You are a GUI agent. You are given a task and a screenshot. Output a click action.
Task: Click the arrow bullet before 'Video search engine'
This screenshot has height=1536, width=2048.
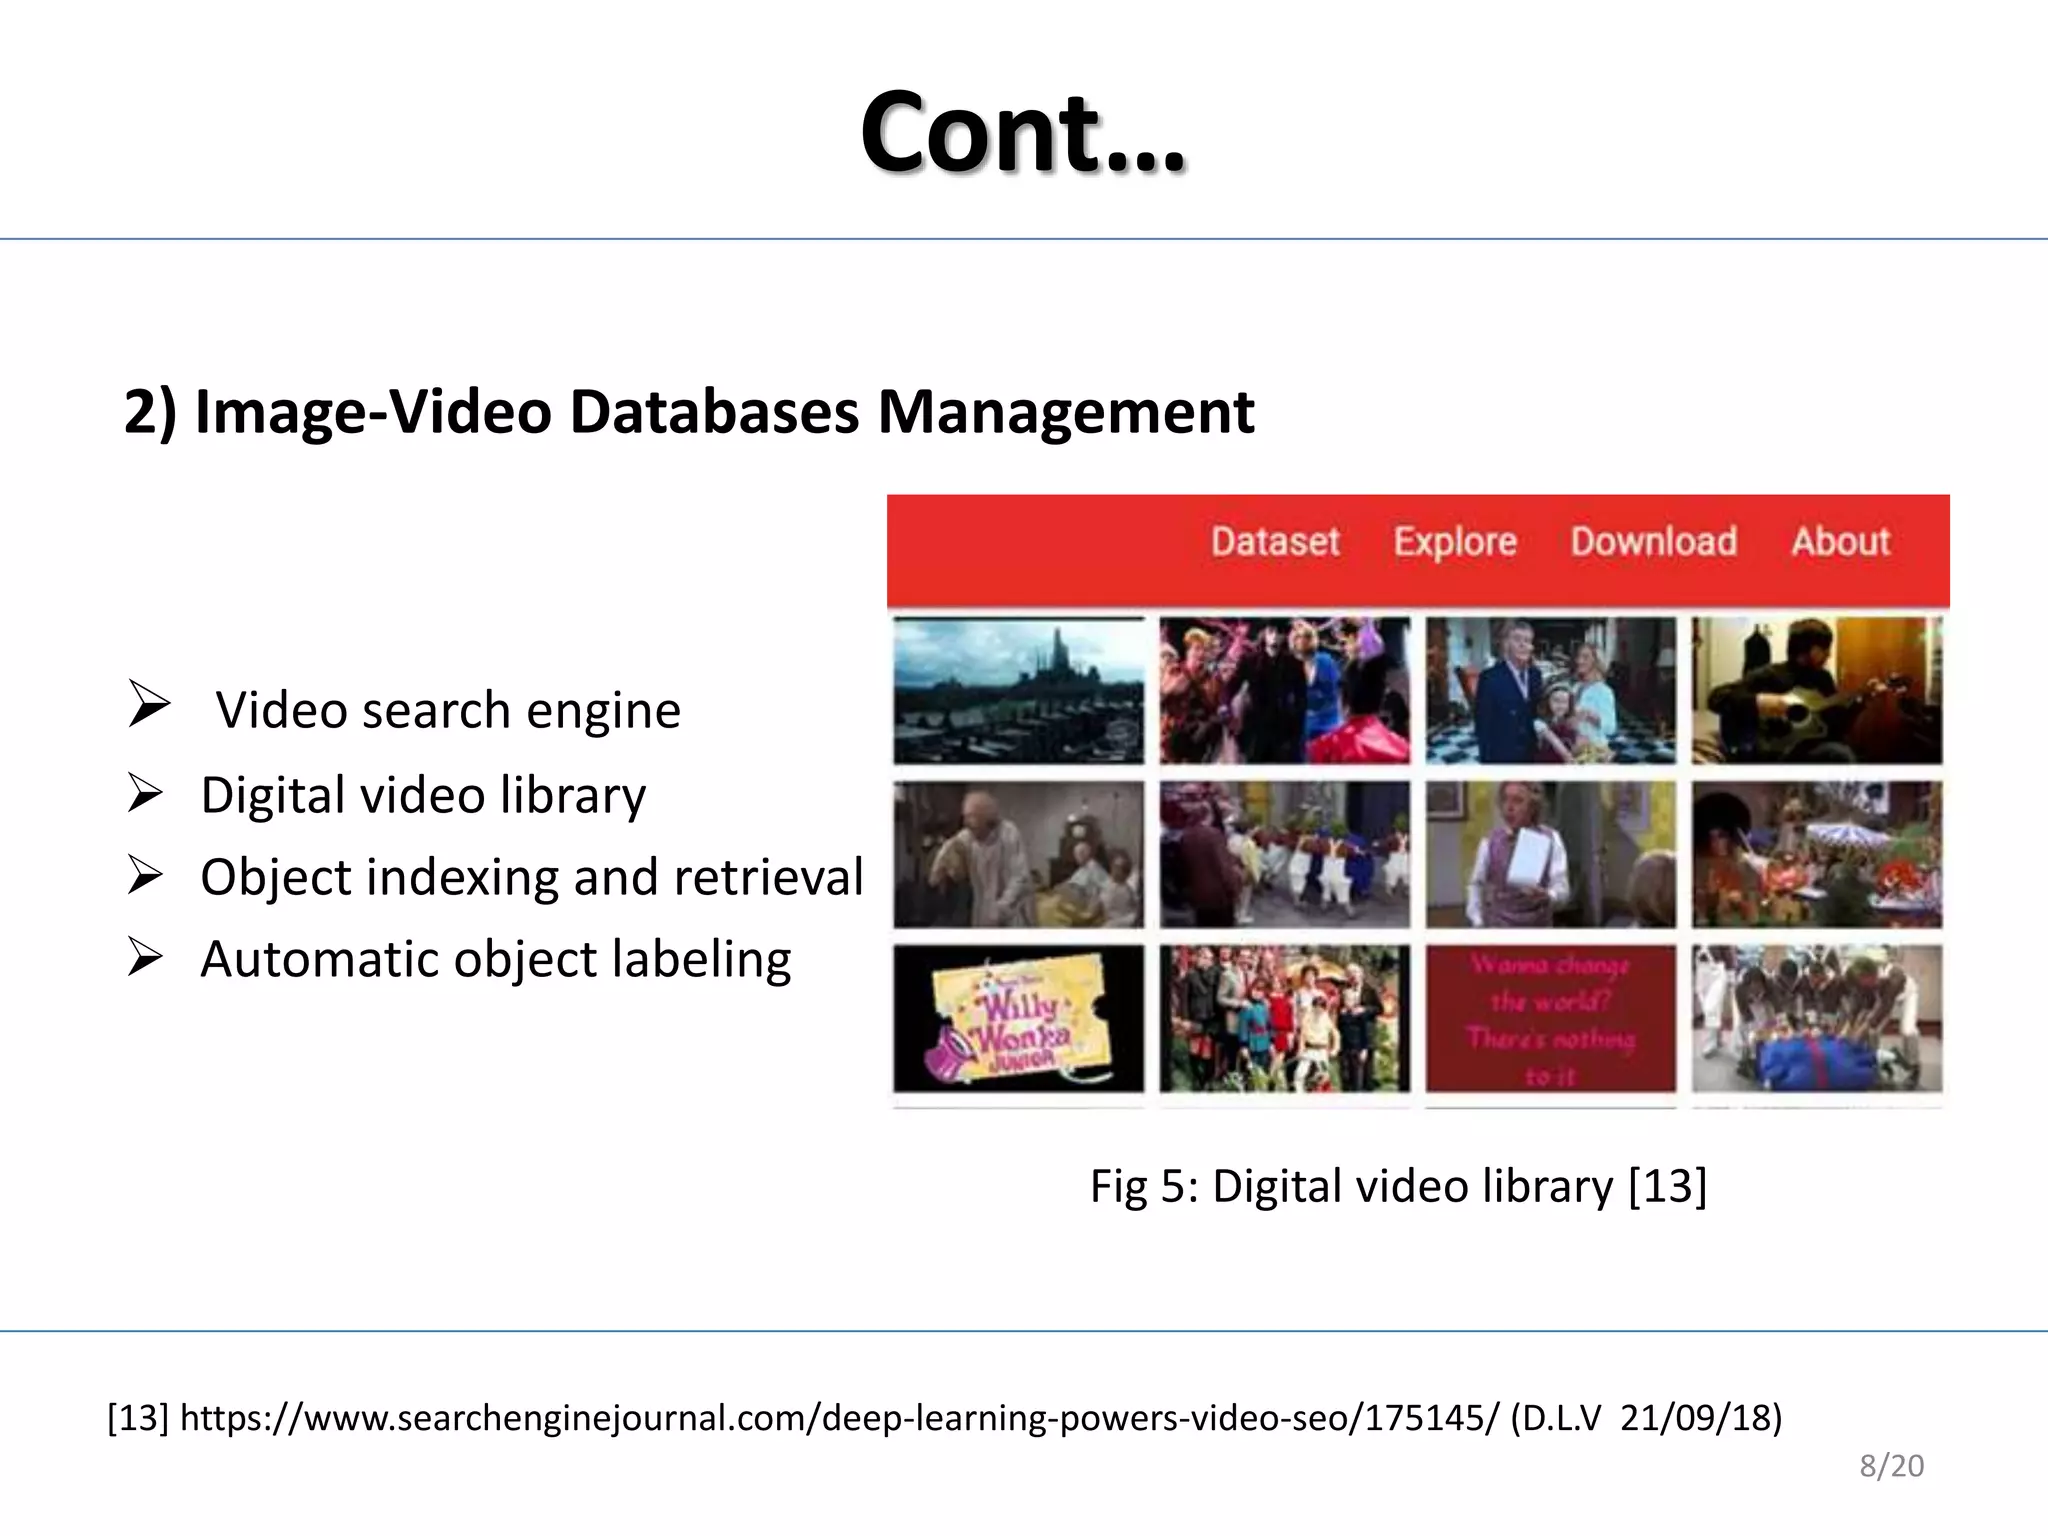(149, 704)
